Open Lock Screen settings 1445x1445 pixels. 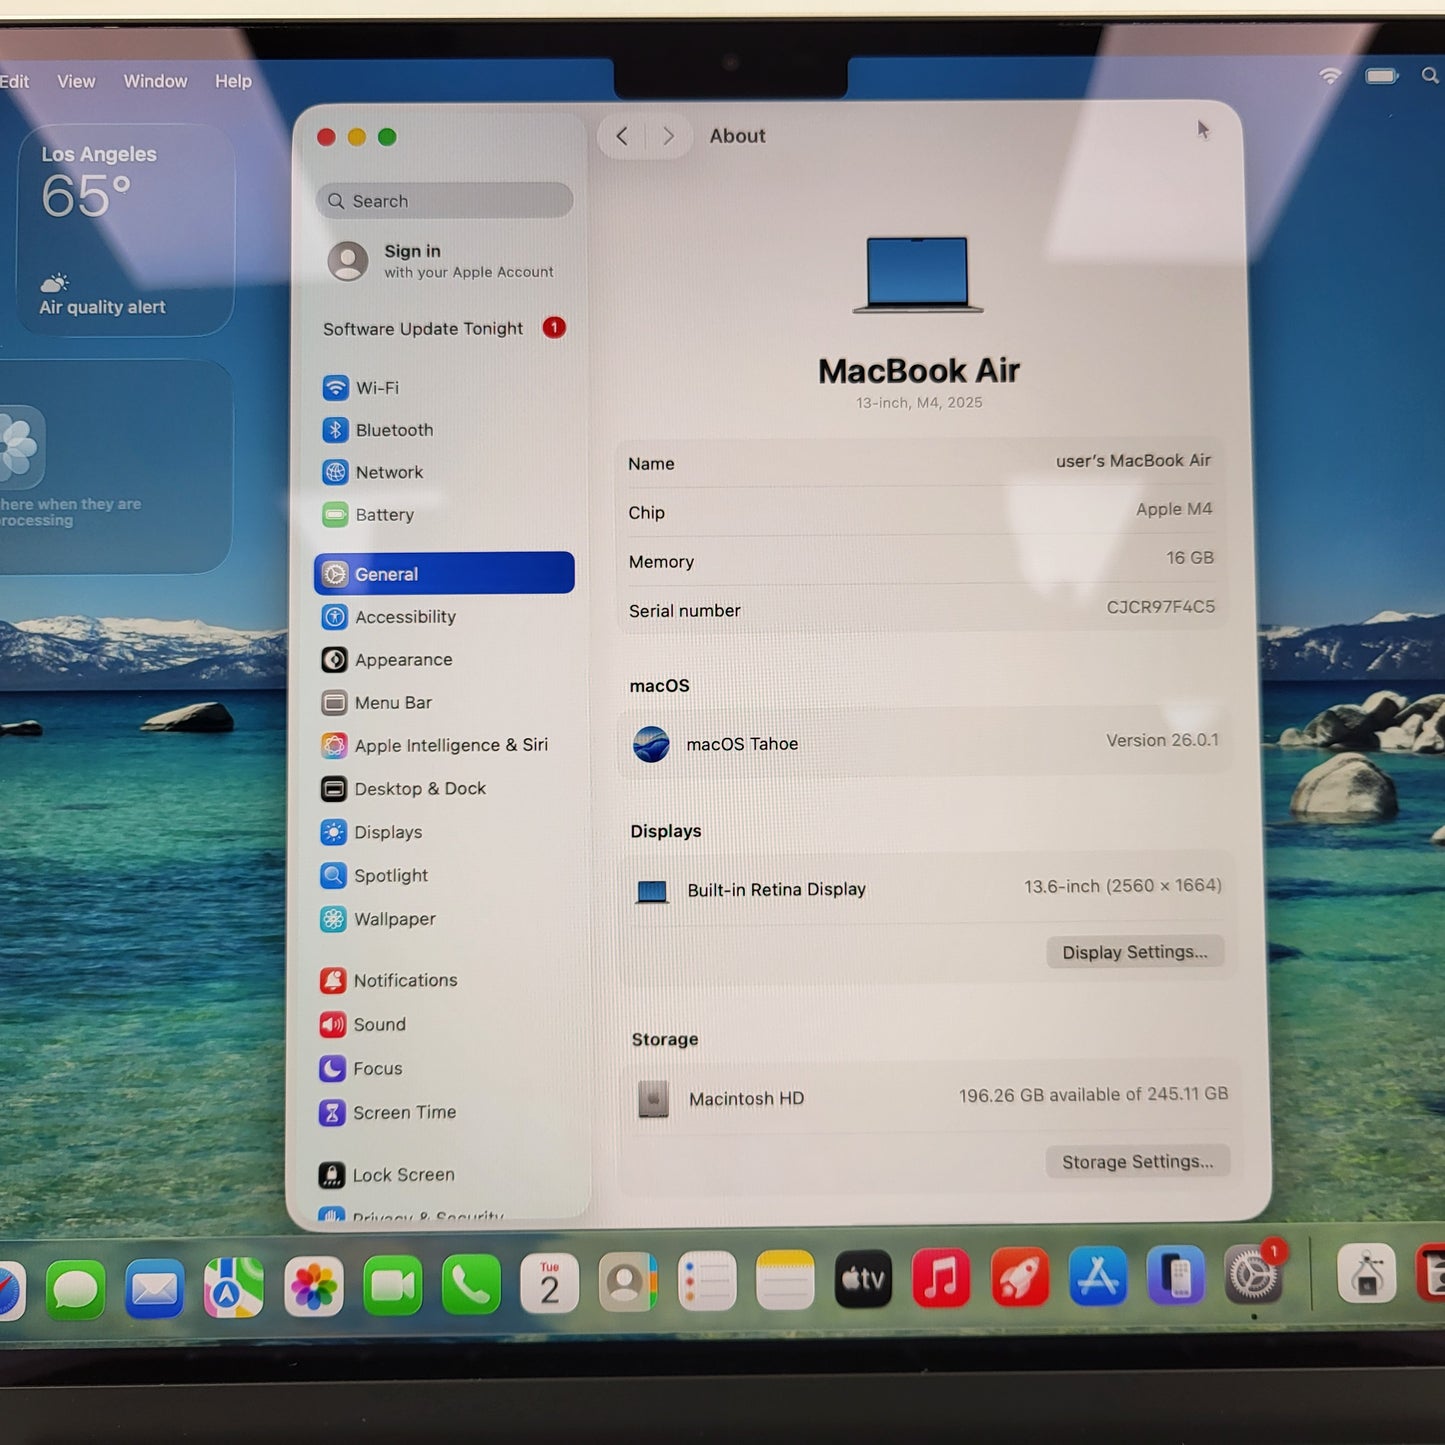(x=402, y=1174)
